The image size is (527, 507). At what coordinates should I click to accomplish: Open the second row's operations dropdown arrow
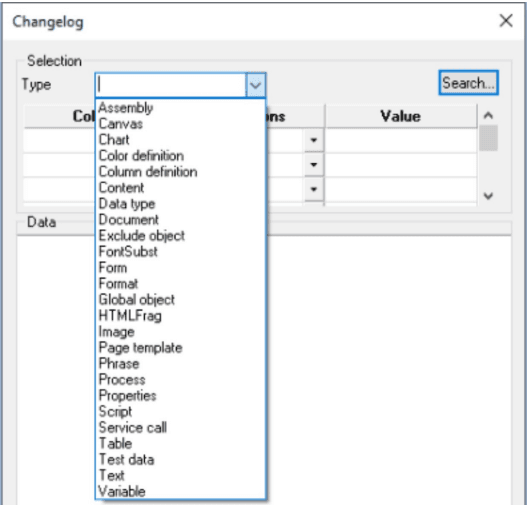[314, 165]
